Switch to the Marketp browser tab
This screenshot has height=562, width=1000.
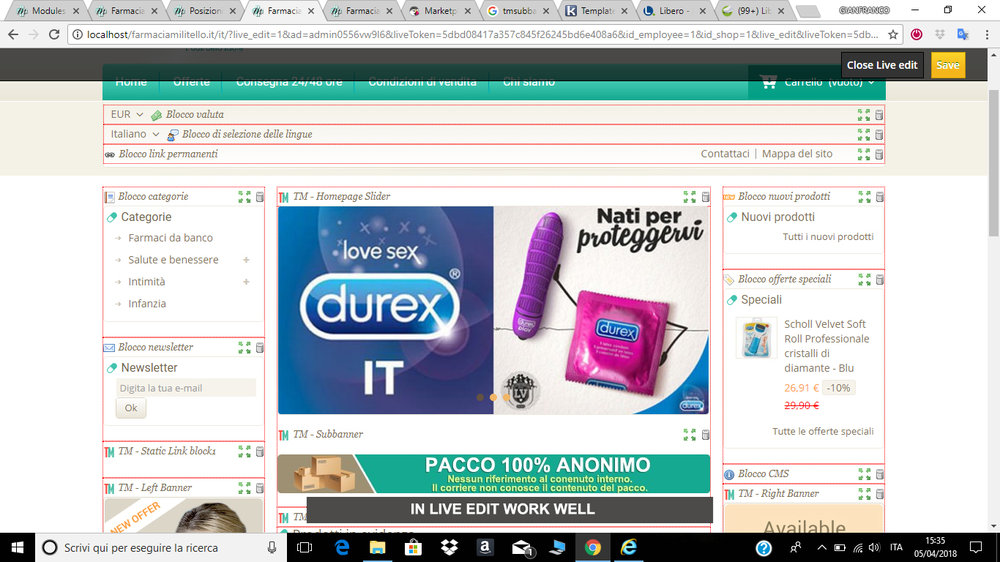point(441,11)
